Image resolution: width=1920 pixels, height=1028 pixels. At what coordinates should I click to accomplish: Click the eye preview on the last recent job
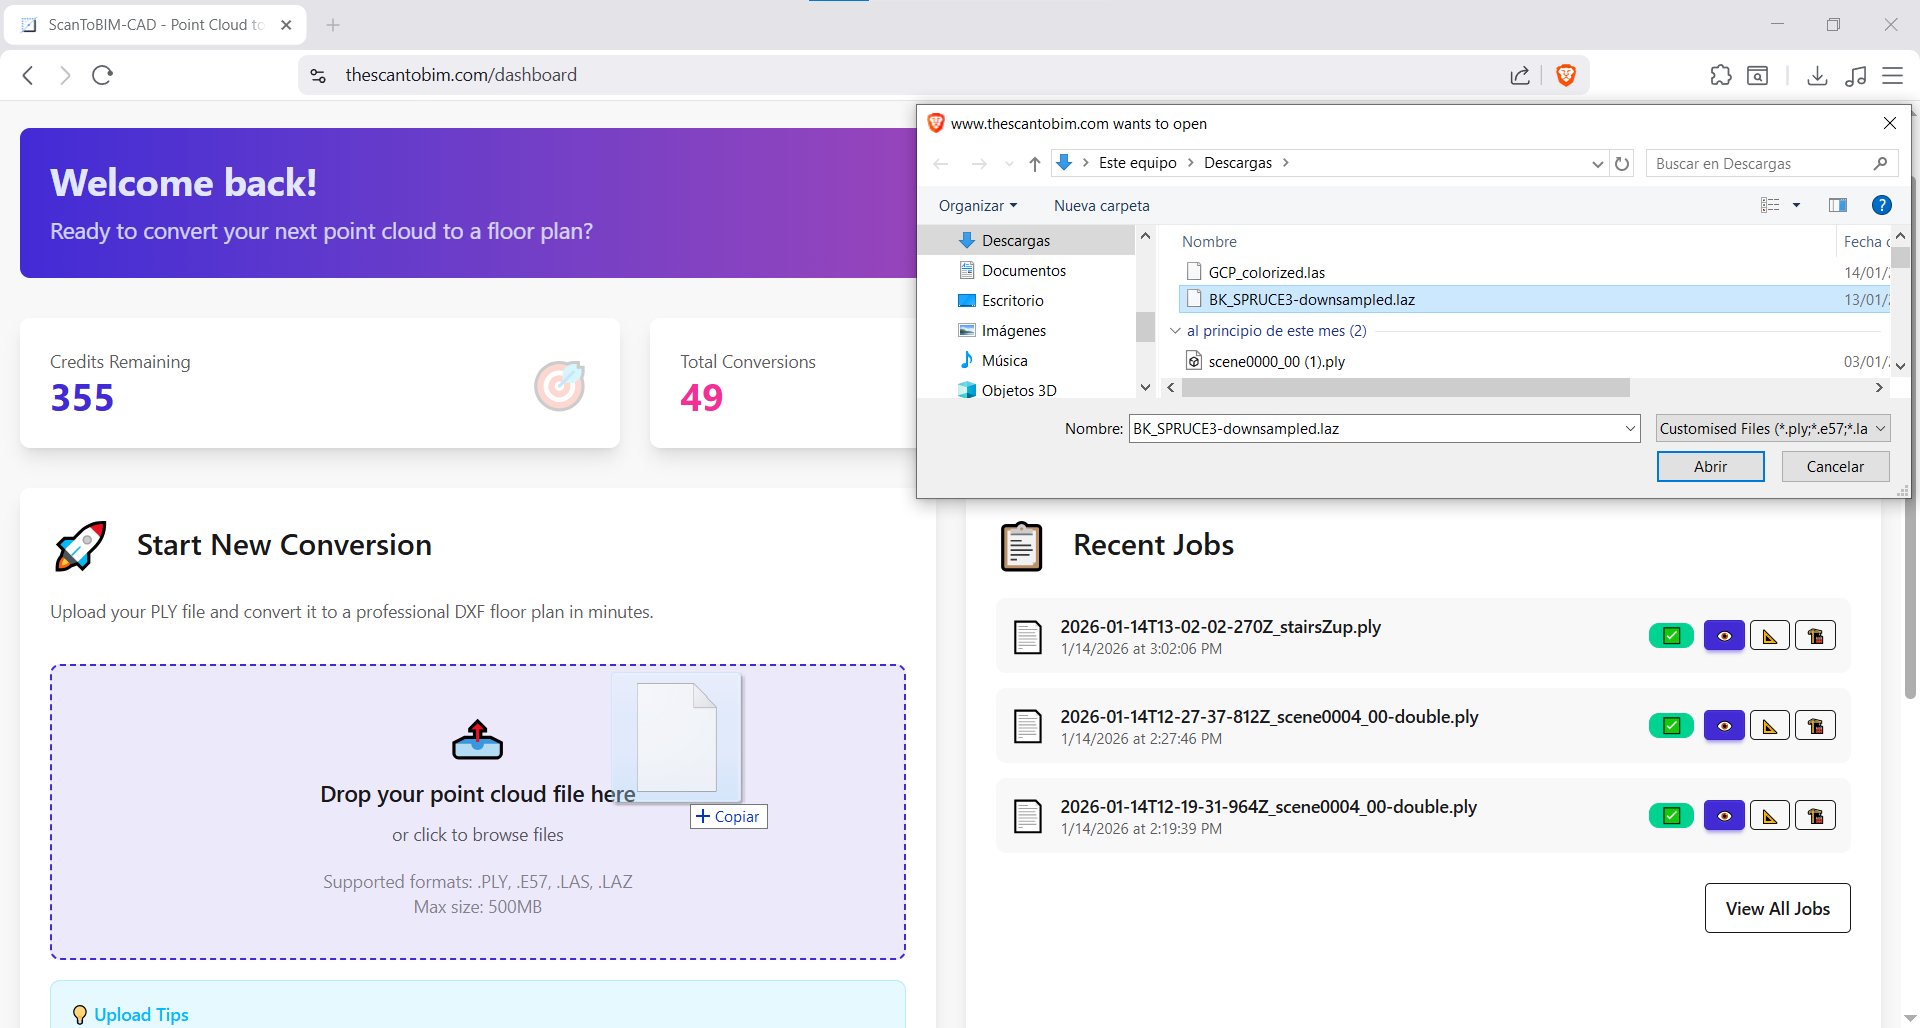tap(1723, 815)
